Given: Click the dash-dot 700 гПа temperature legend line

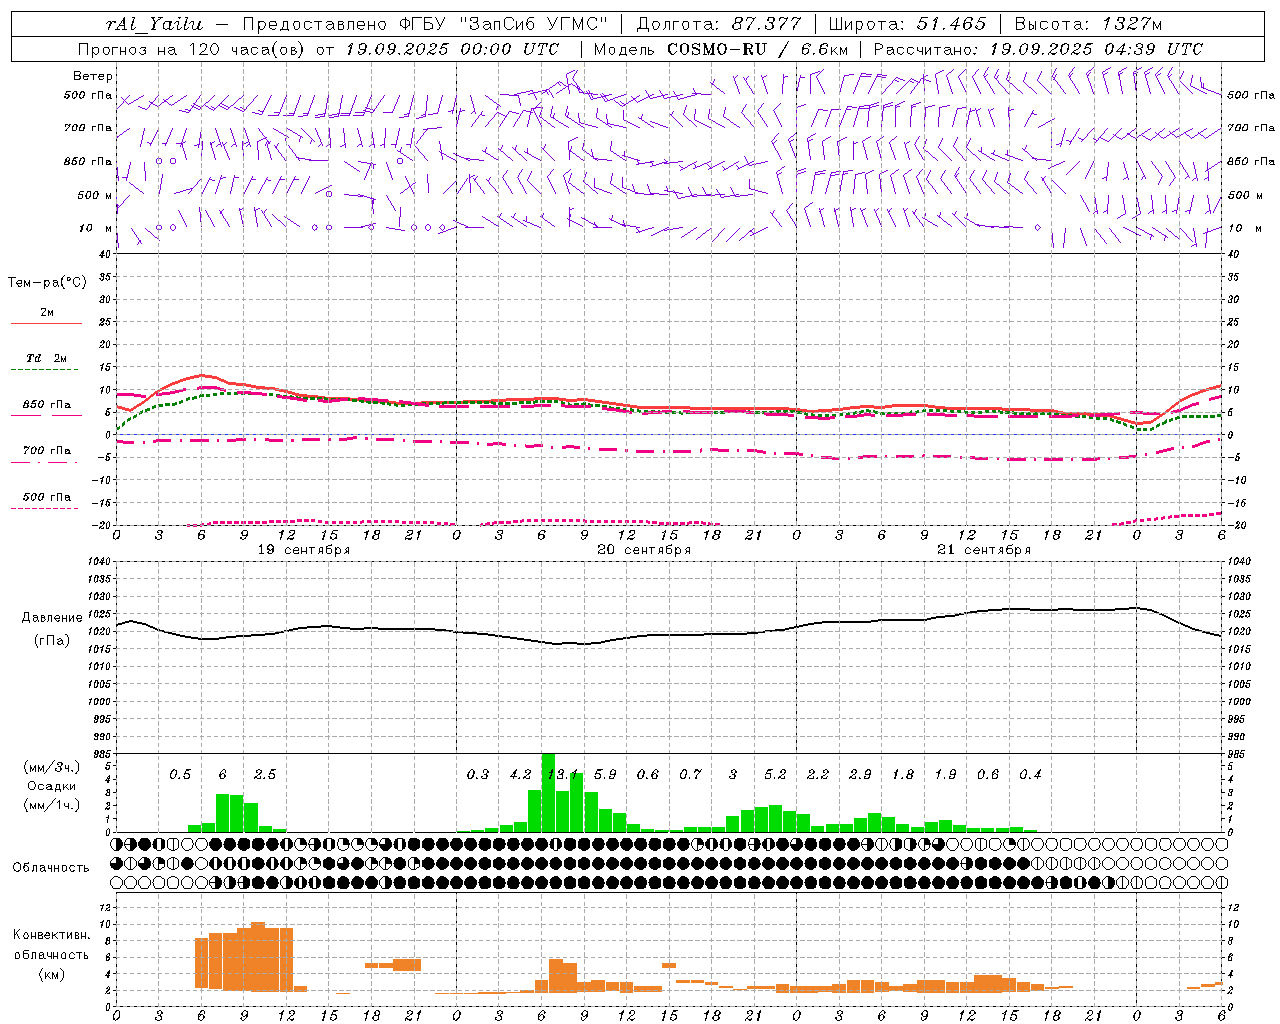Looking at the screenshot, I should [x=44, y=463].
